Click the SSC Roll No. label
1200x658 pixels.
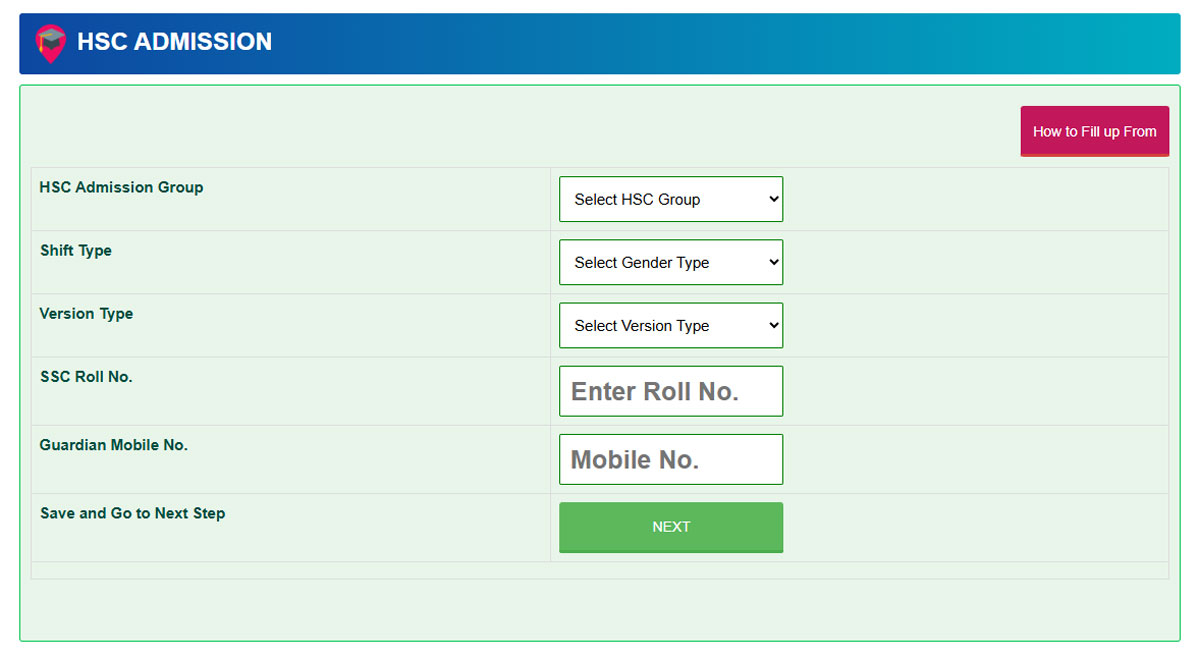[x=86, y=377]
